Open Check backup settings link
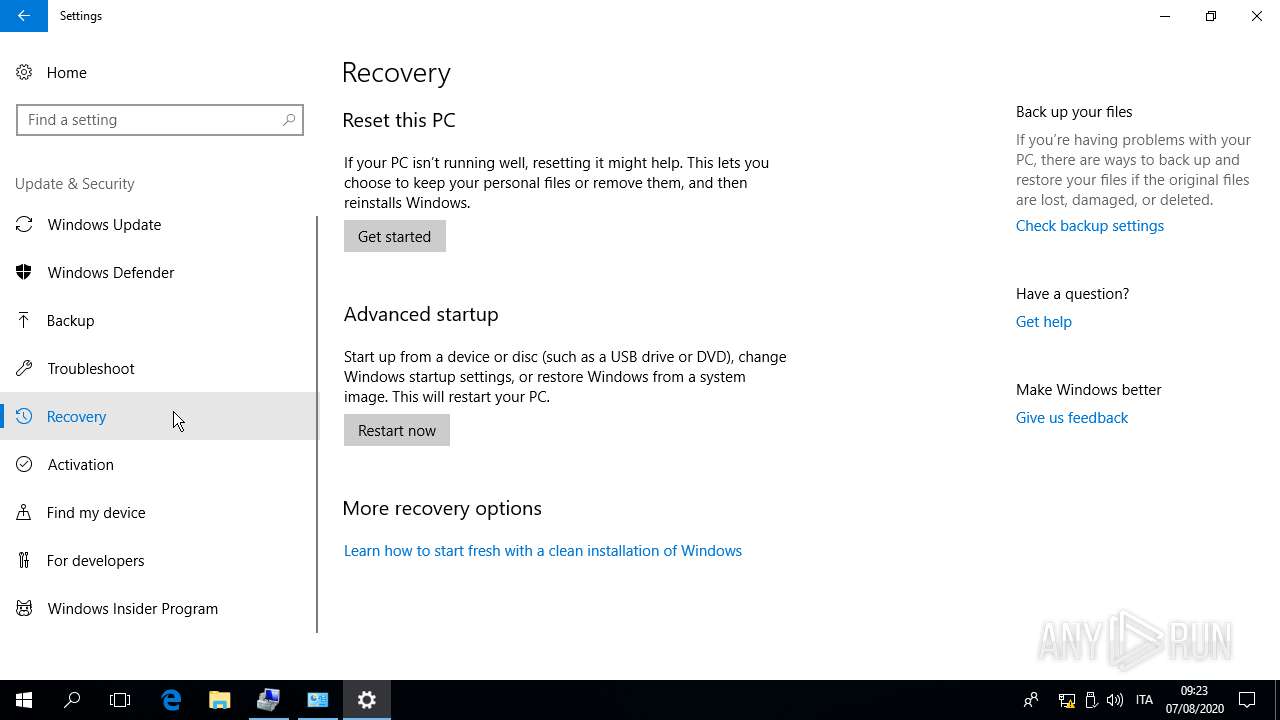1280x720 pixels. [1090, 226]
